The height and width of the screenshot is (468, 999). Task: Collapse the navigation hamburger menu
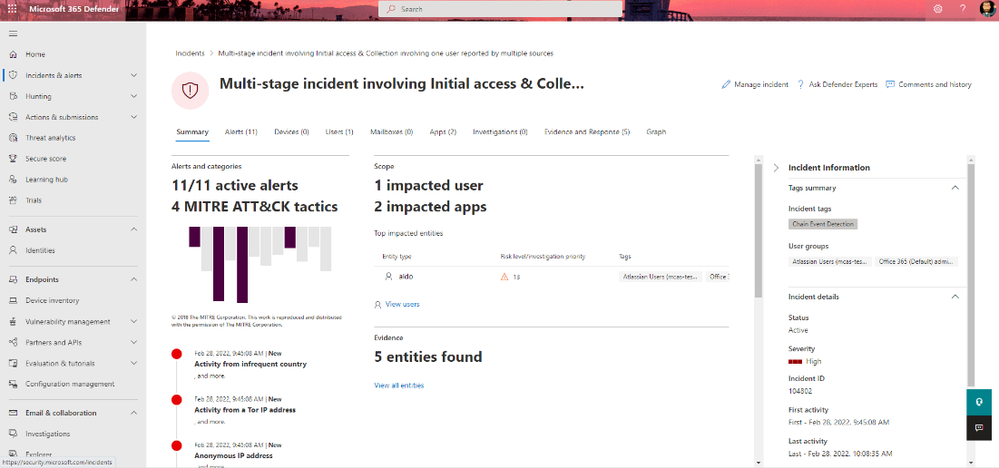tap(13, 34)
